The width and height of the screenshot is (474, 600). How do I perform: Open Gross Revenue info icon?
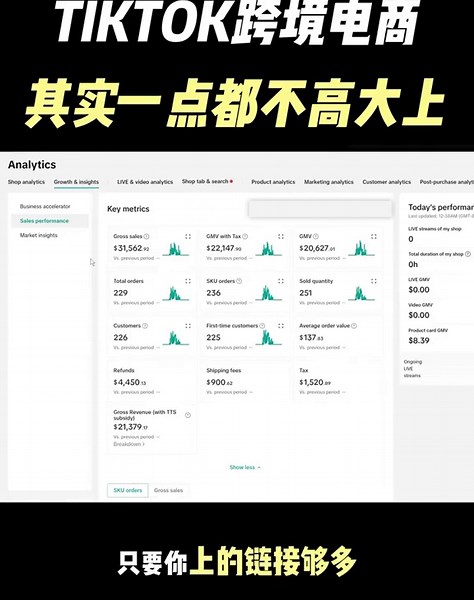(x=188, y=415)
